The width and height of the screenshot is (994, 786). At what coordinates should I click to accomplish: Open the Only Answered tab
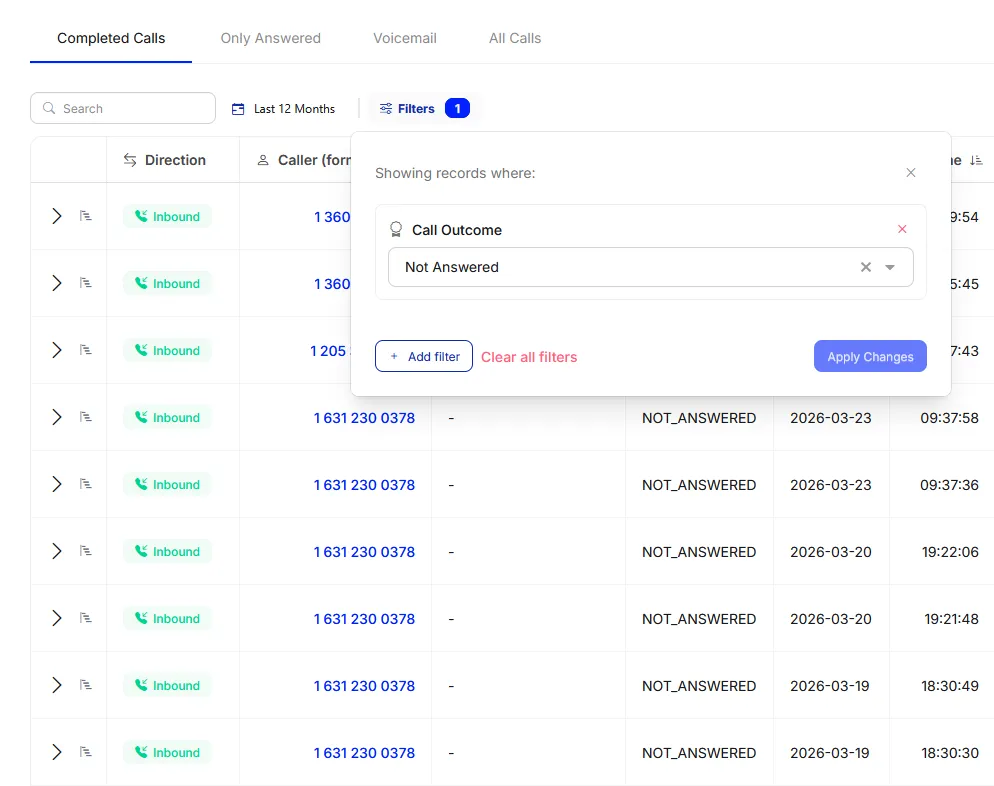pyautogui.click(x=270, y=38)
